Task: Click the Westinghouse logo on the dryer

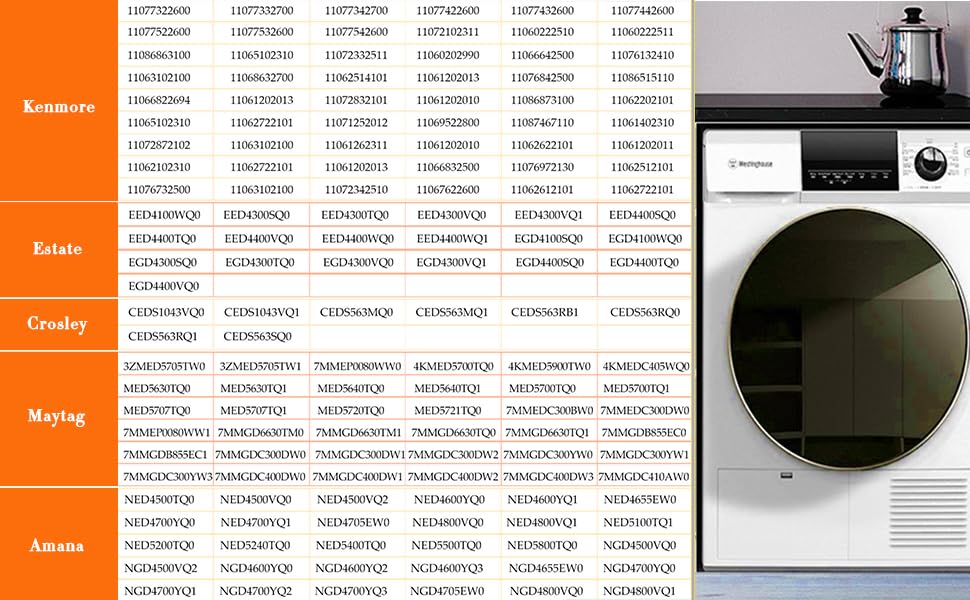Action: coord(749,164)
